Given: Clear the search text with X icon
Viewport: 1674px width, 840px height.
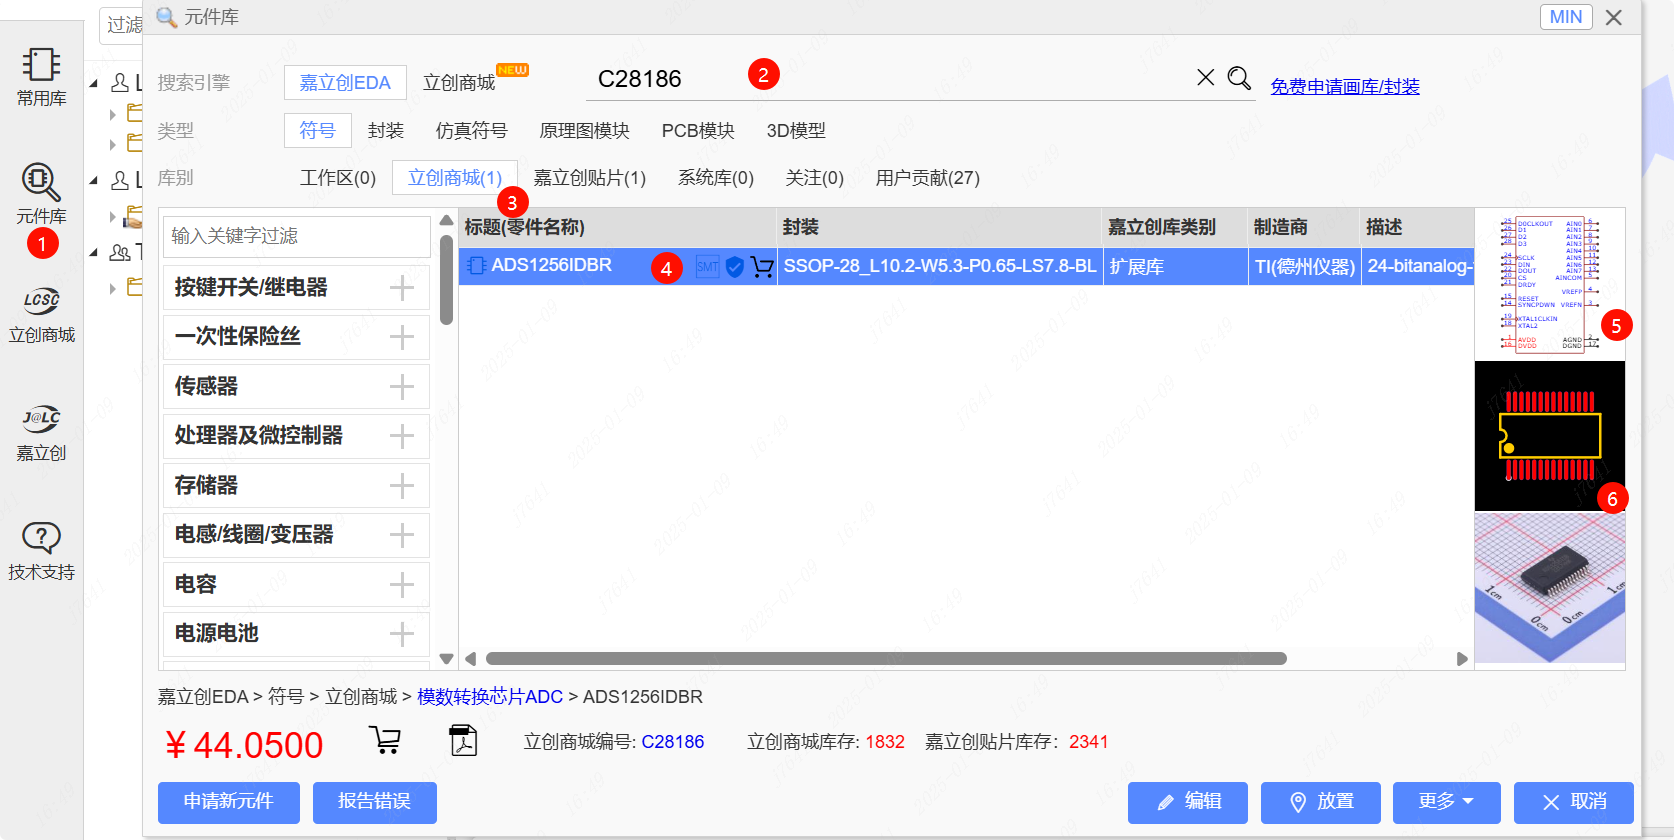Looking at the screenshot, I should coord(1206,78).
